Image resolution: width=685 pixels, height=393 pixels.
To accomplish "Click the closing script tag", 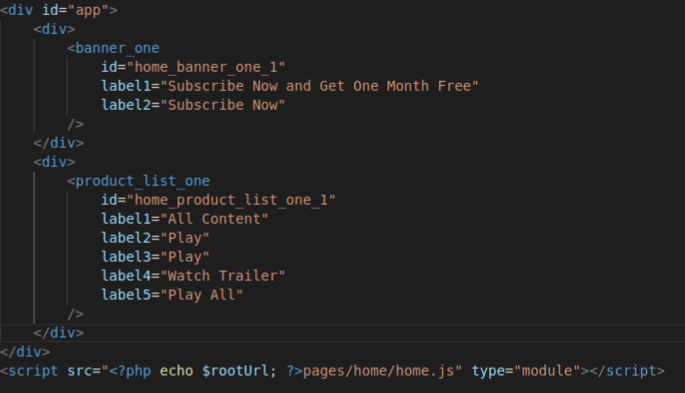I will (627, 371).
